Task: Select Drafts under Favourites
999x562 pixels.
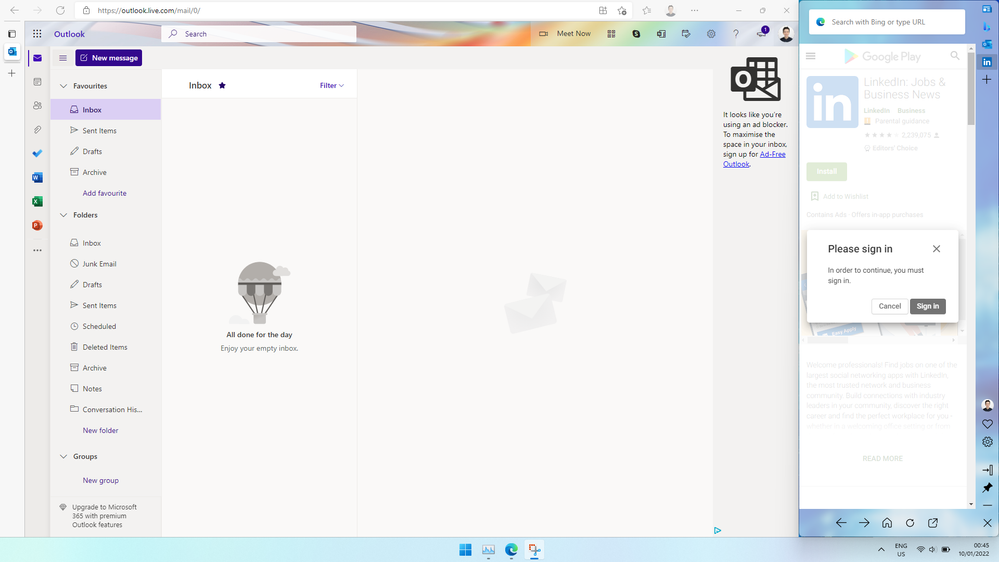Action: pos(106,152)
